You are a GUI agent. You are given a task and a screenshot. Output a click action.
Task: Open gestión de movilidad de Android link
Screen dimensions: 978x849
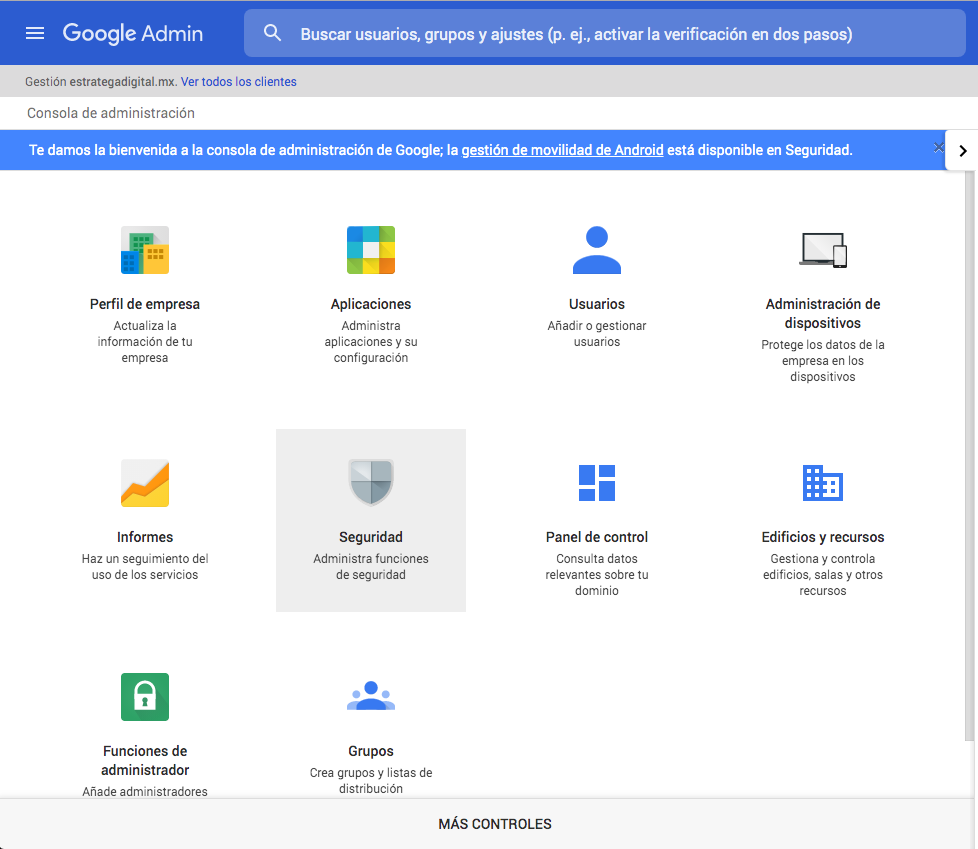562,150
